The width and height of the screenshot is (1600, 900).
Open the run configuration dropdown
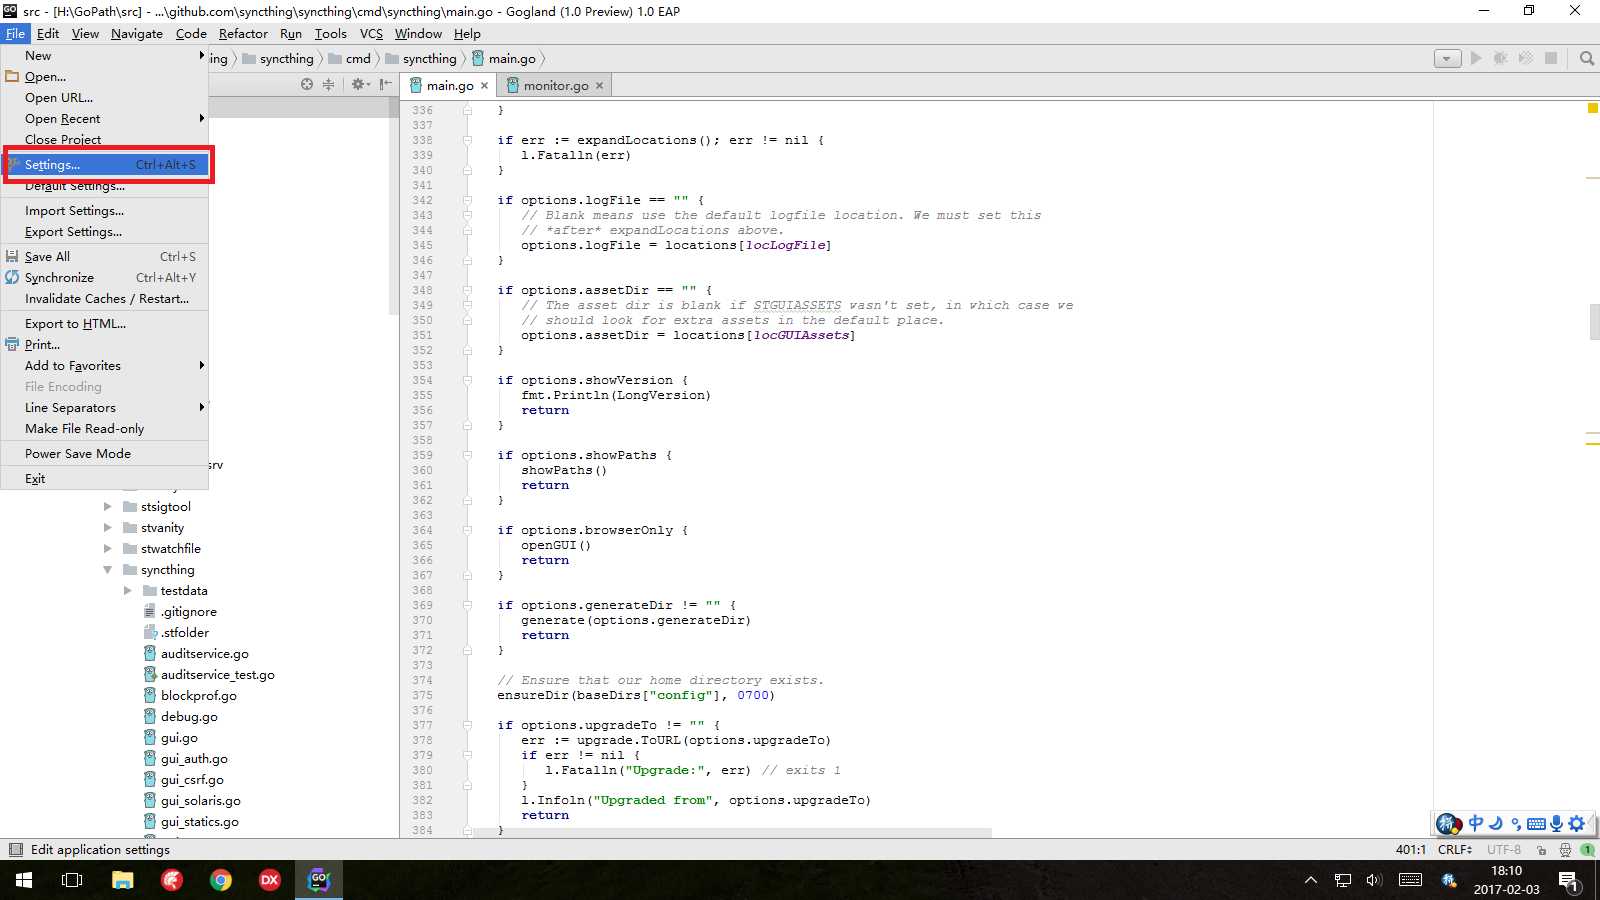click(1447, 59)
